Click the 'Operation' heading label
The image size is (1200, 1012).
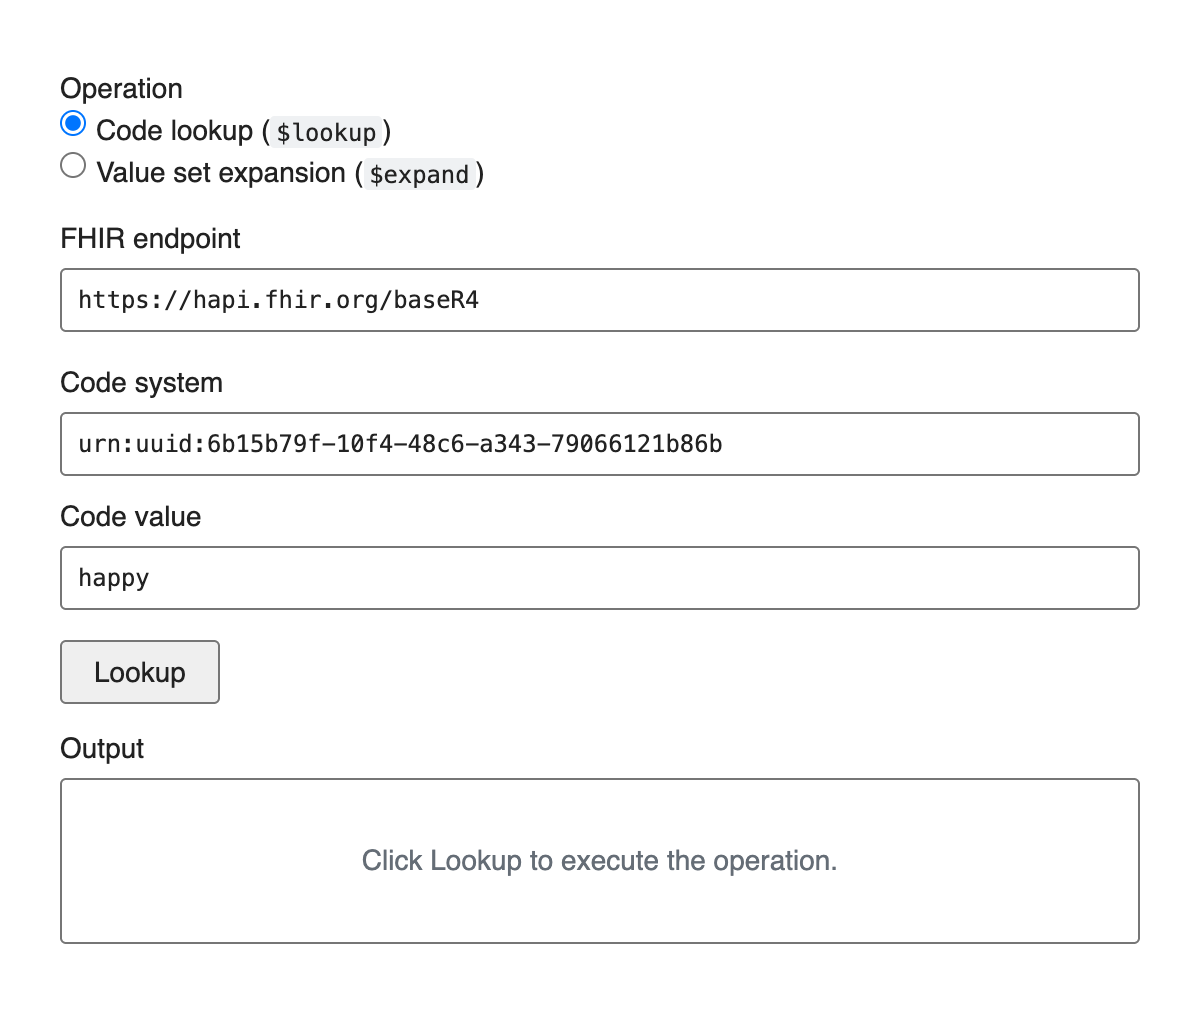pos(121,89)
